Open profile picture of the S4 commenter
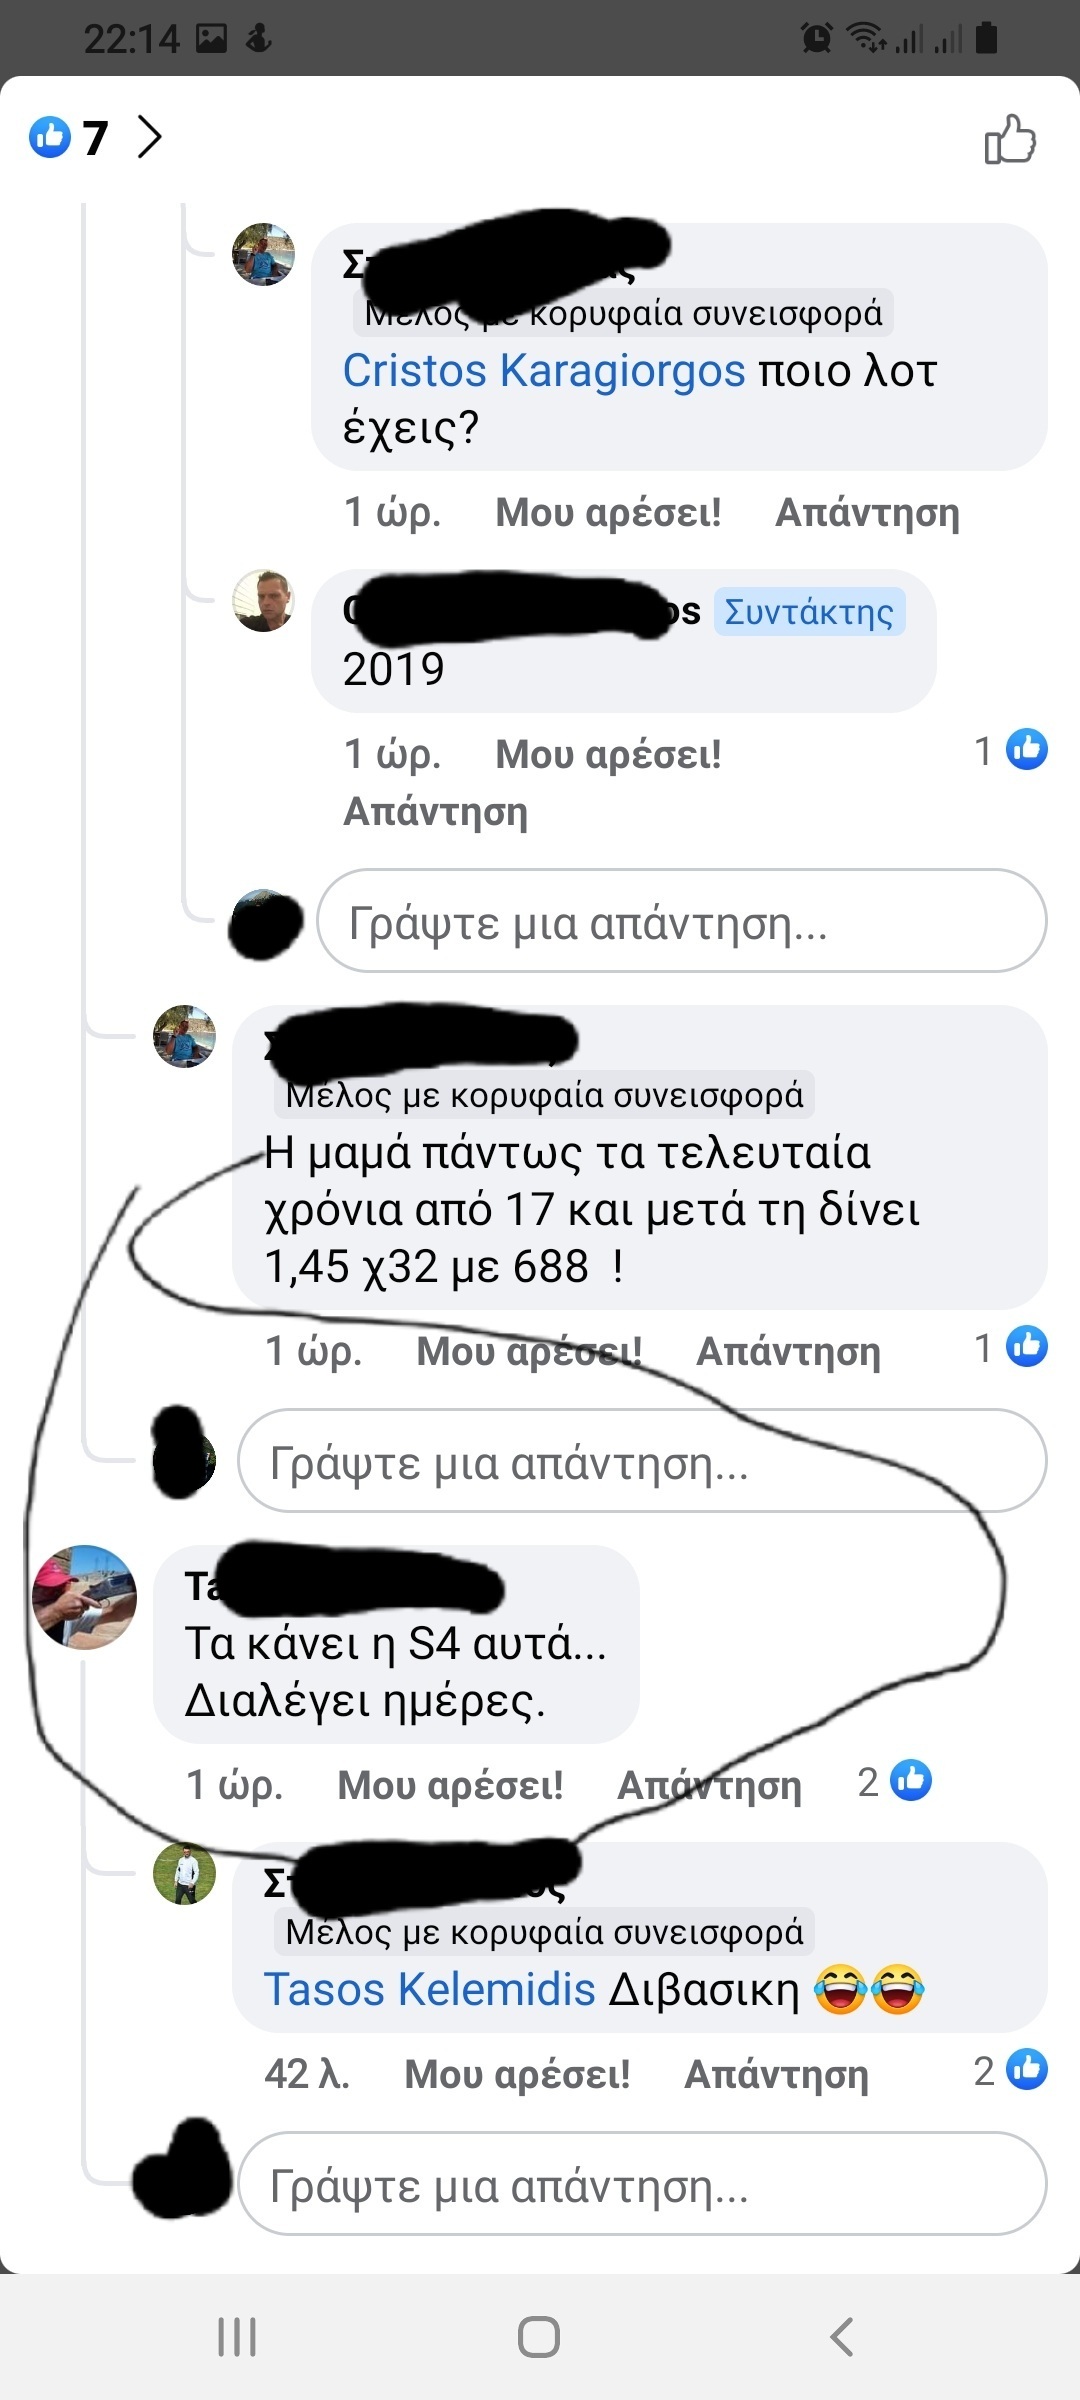The image size is (1080, 2400). pyautogui.click(x=85, y=1596)
